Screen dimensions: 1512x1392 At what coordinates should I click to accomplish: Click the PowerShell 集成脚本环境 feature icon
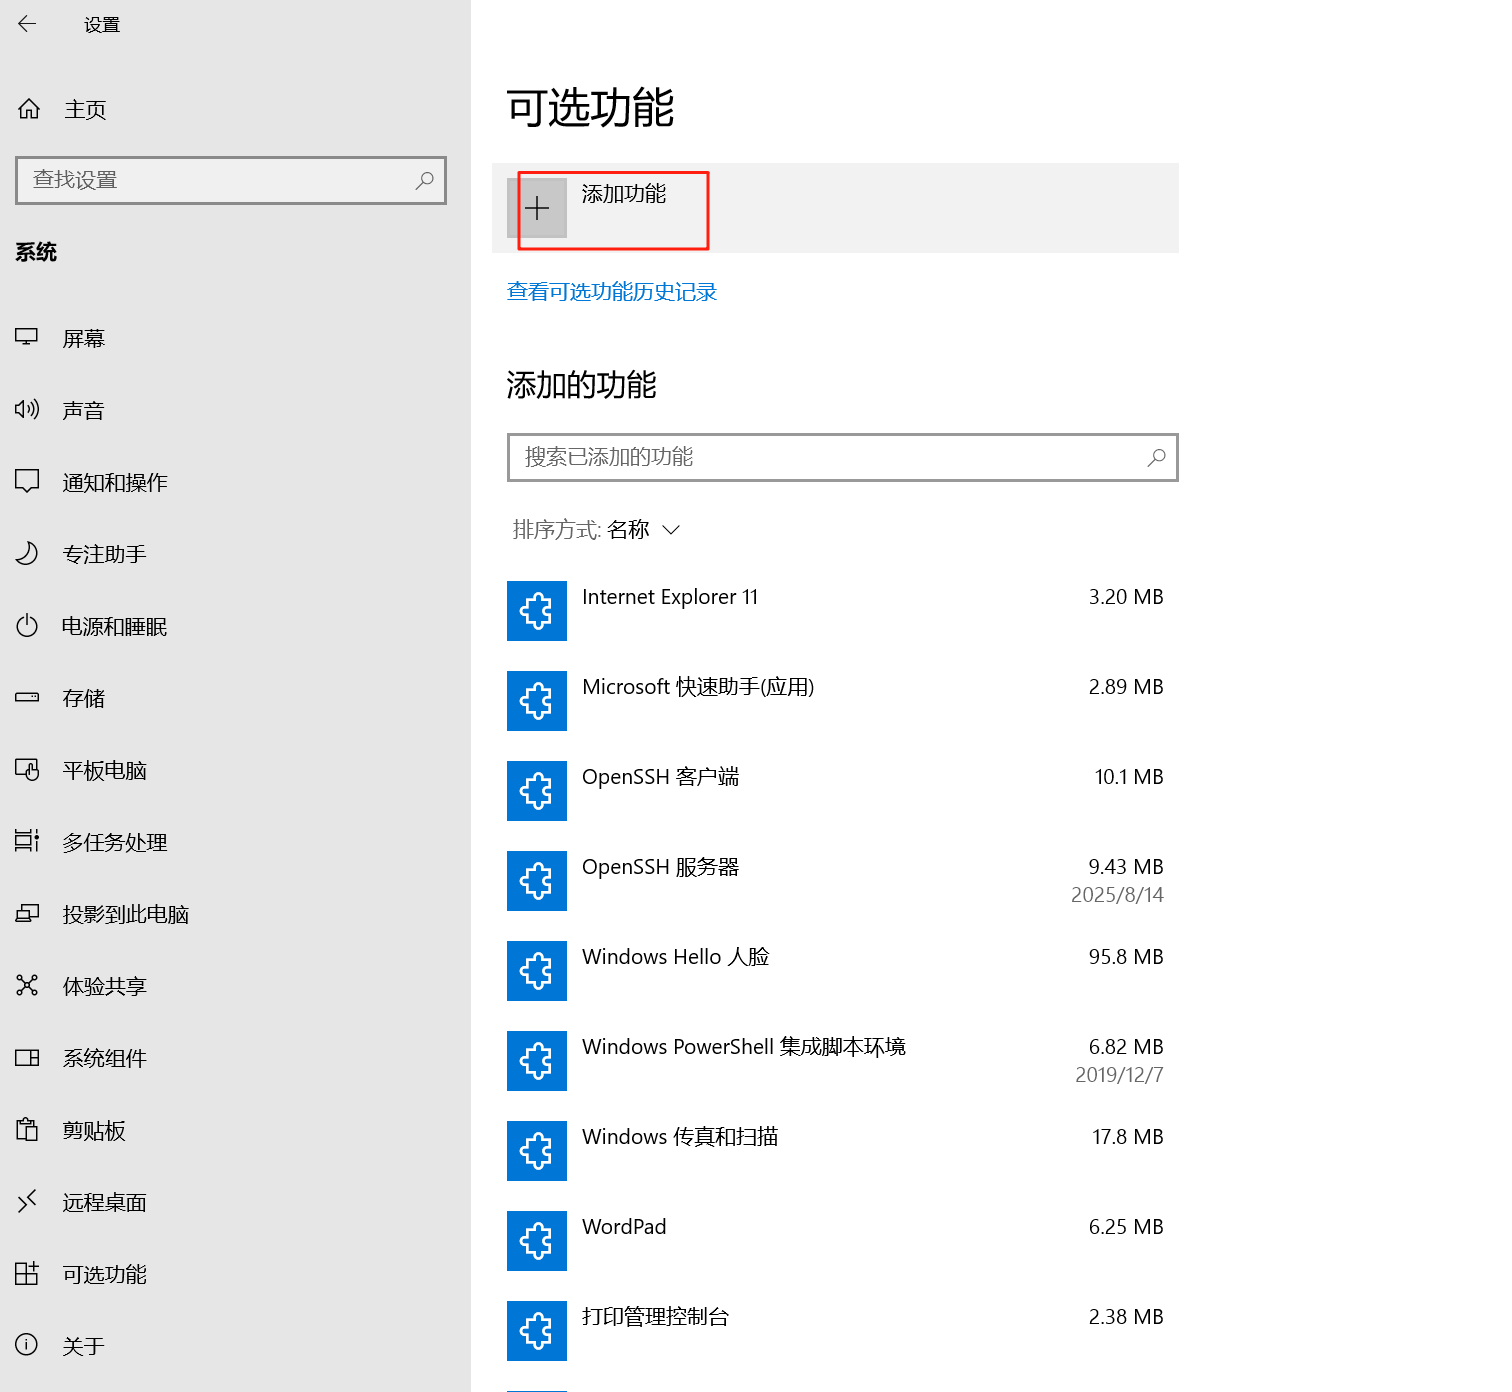pyautogui.click(x=537, y=1061)
